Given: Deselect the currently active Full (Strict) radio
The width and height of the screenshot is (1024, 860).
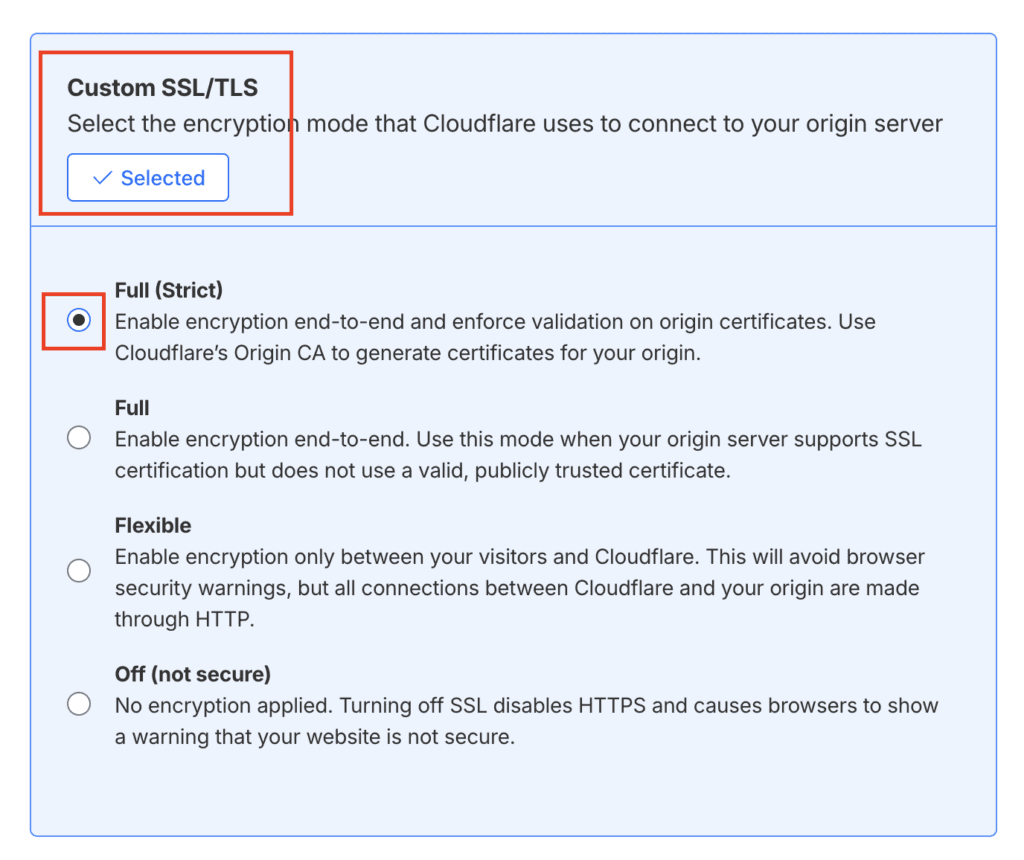Looking at the screenshot, I should [x=79, y=319].
